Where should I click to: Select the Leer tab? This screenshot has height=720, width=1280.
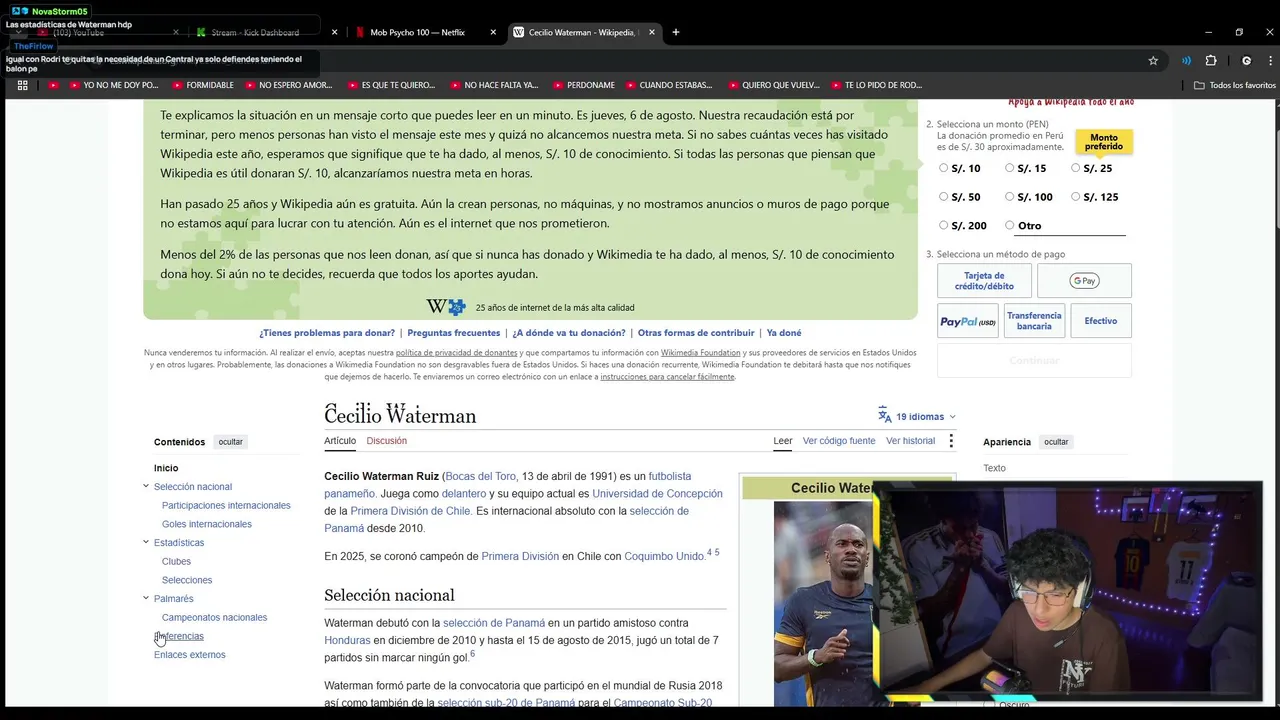click(783, 441)
